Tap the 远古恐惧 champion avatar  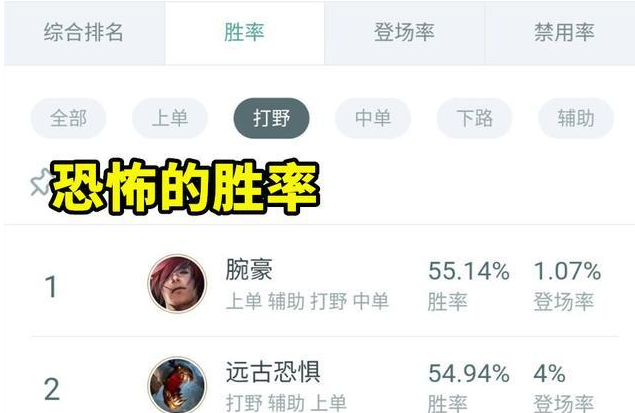pos(177,385)
